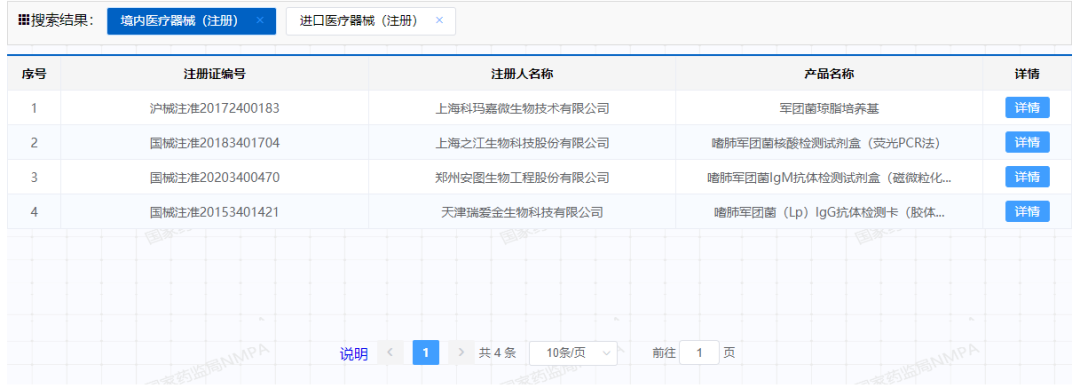Screen dimensions: 1080x388
Task: Close the 境内医疗器械（注册） tab
Action: tap(260, 21)
